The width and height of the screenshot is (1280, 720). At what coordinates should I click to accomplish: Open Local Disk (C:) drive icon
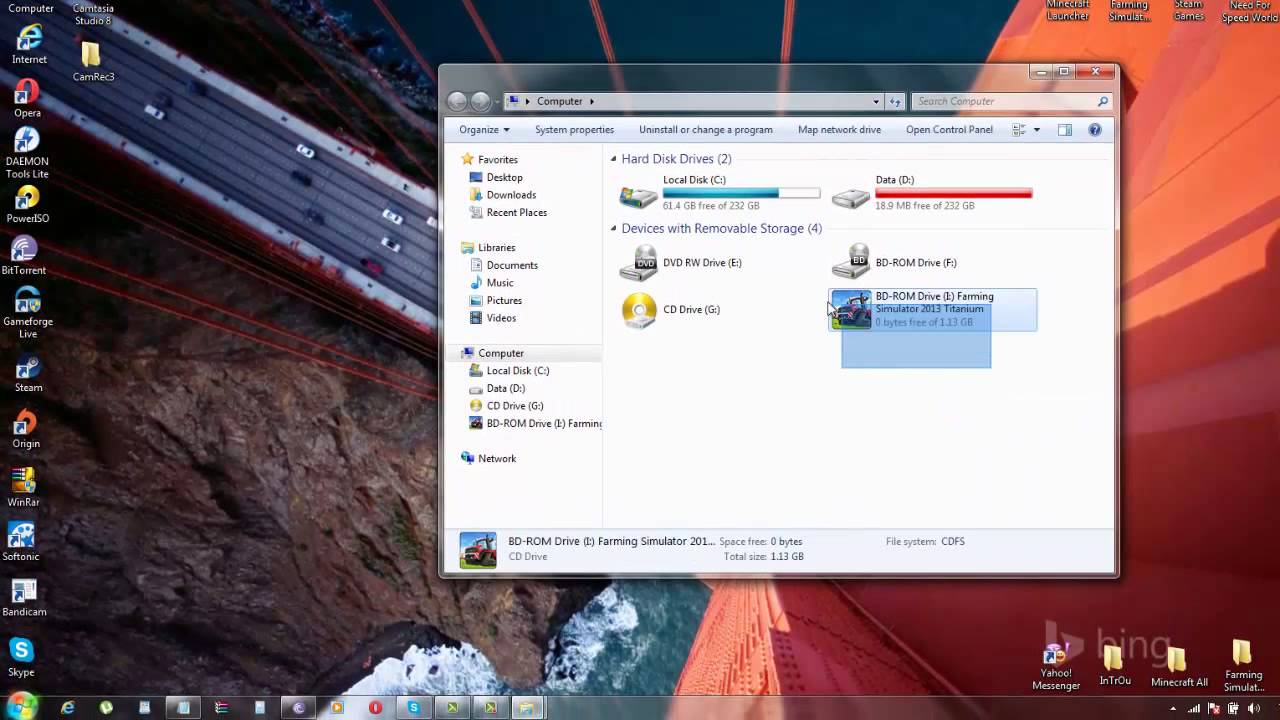click(639, 197)
